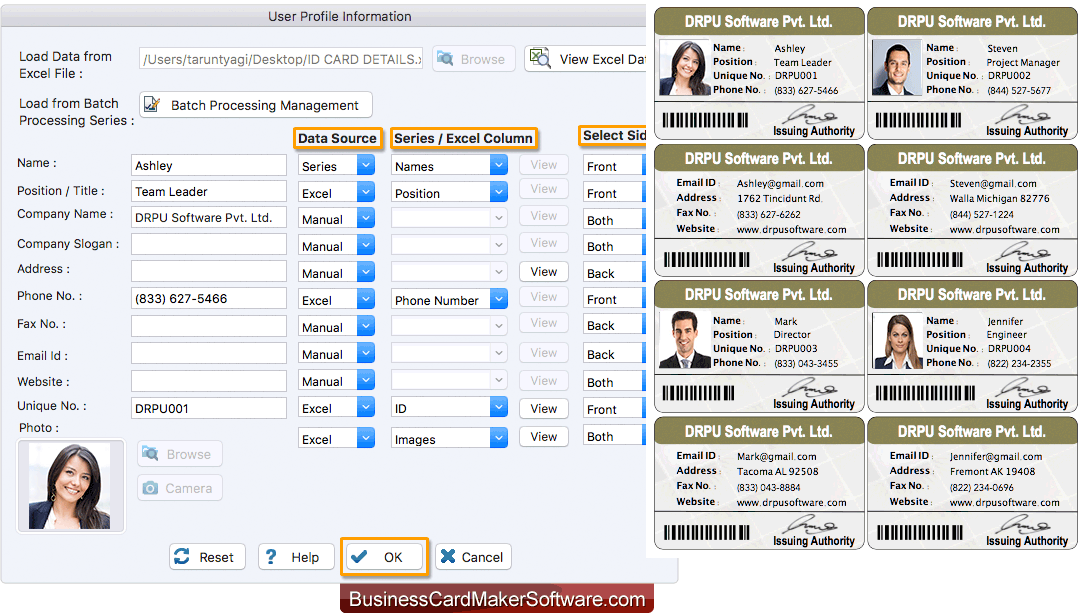Screen dimensions: 1085x613
Task: Select Mark's front ID card preview
Action: [759, 347]
